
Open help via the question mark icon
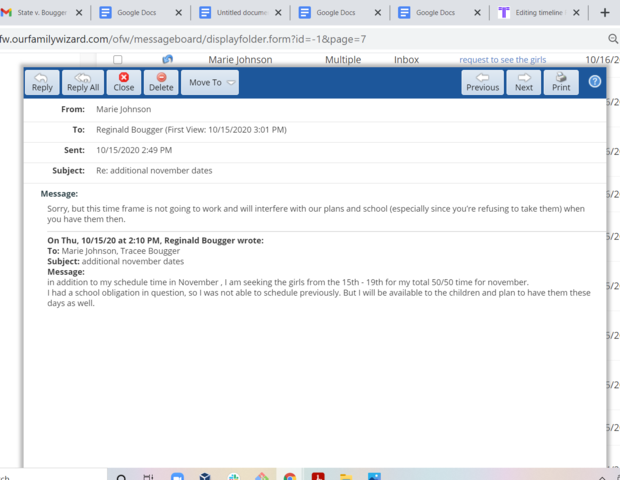595,81
